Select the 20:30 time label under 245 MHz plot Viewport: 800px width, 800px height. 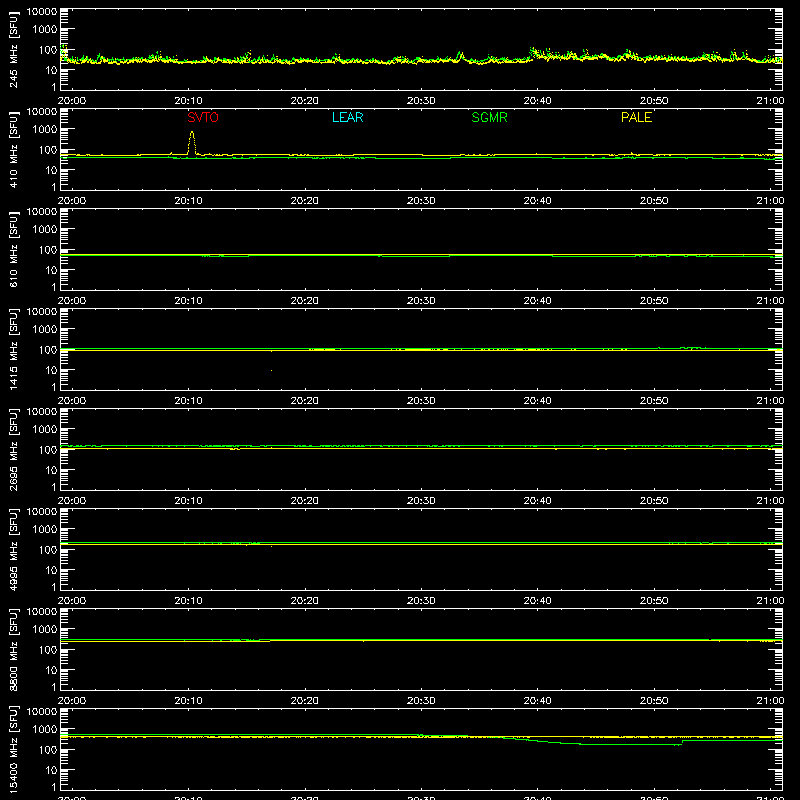(x=421, y=101)
